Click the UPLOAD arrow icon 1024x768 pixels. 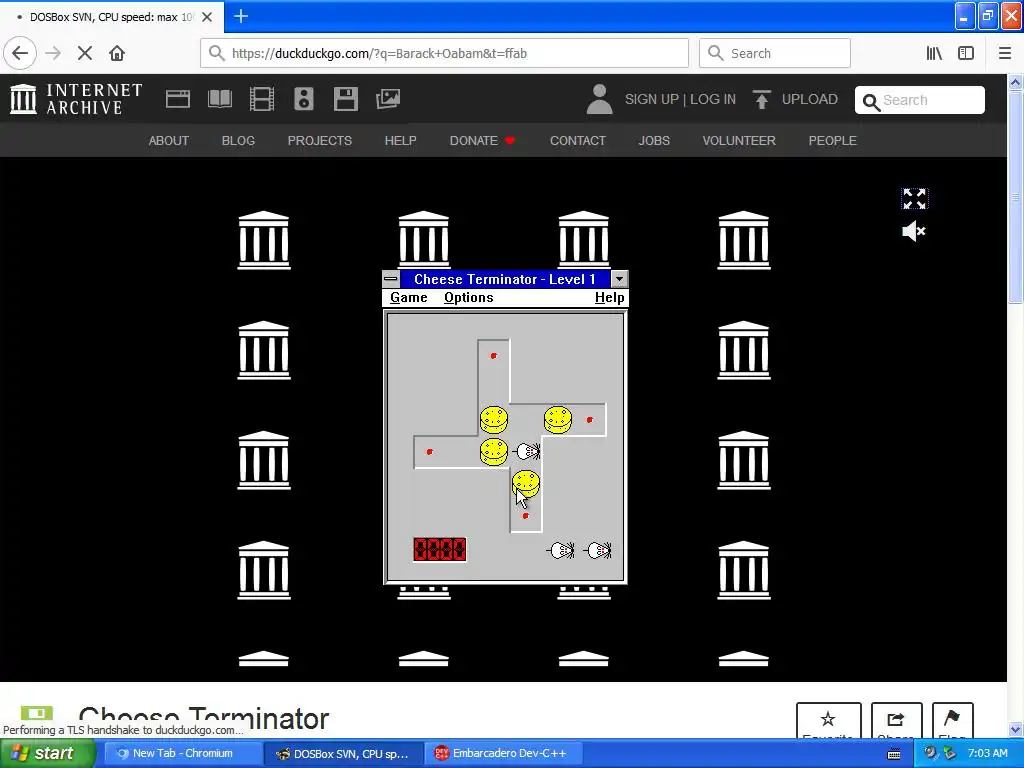[x=761, y=99]
